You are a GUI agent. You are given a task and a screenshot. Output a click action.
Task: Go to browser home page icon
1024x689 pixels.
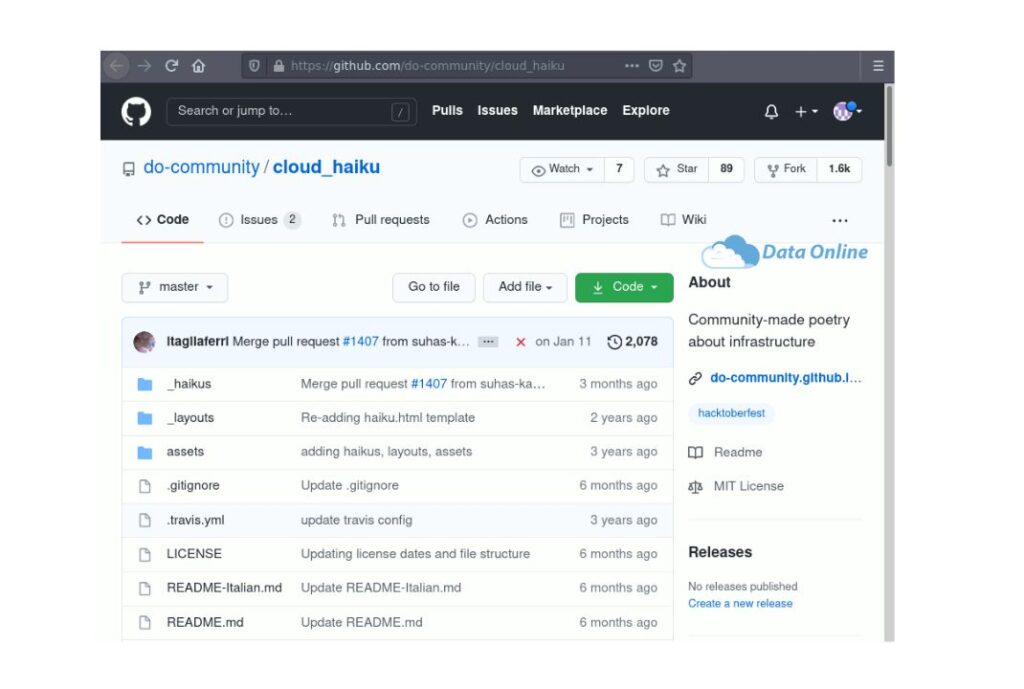point(199,66)
